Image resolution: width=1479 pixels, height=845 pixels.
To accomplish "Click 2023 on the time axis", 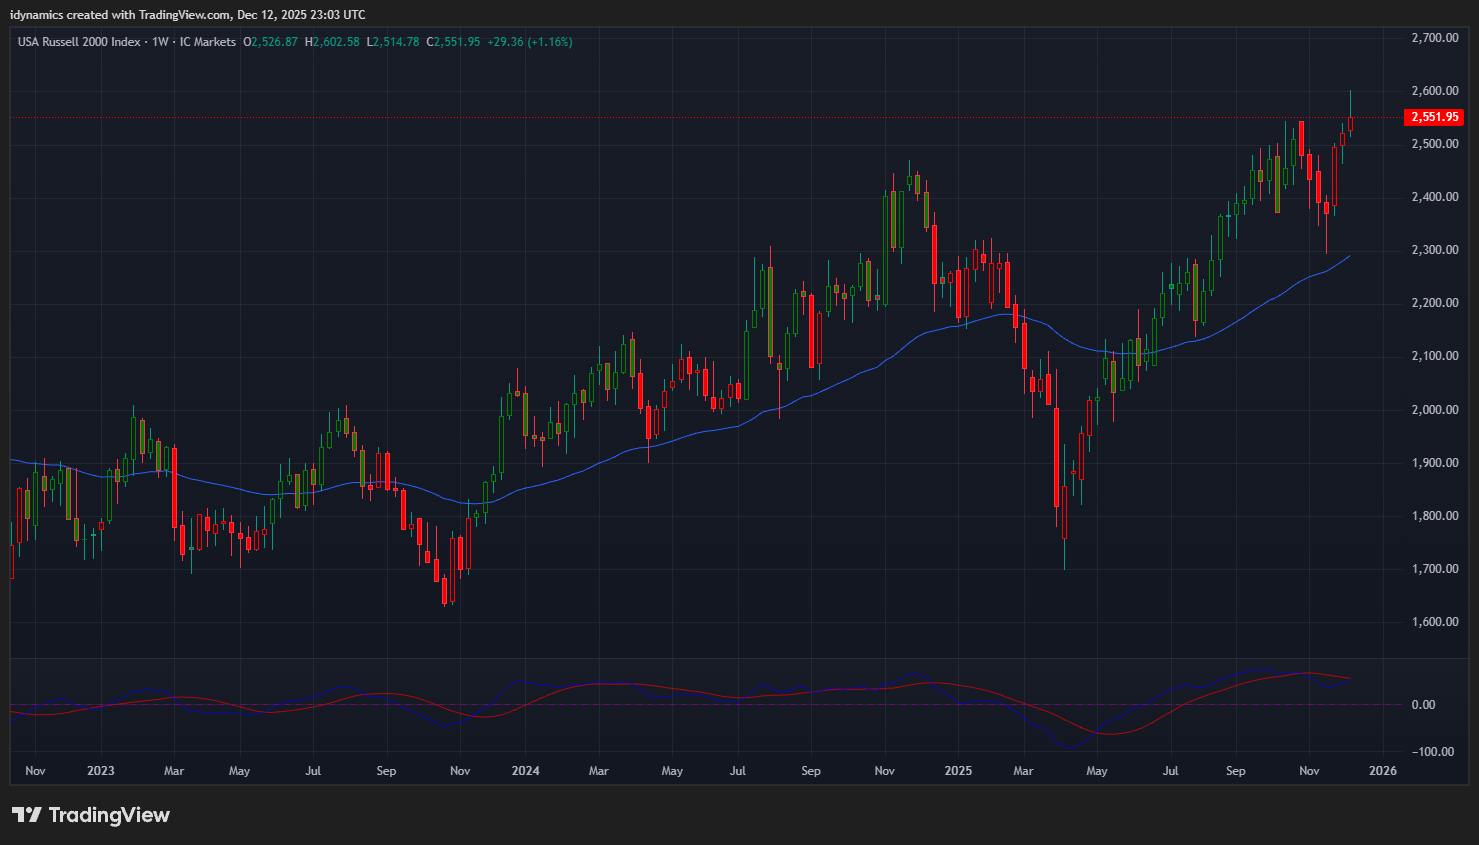I will [100, 771].
